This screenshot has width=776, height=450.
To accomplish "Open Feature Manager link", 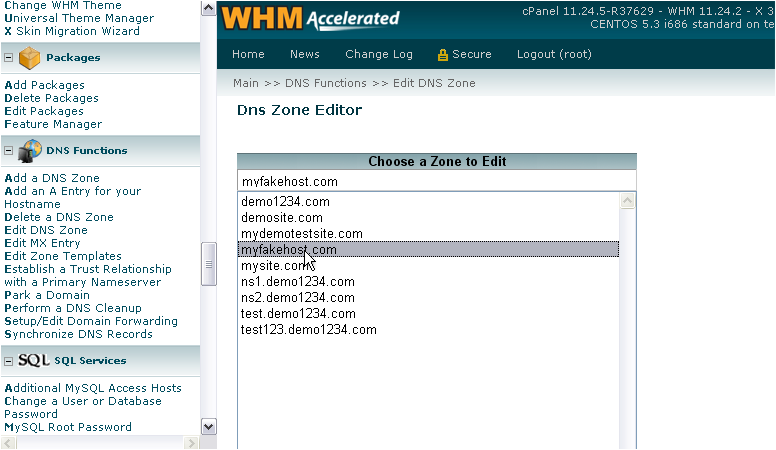I will [53, 124].
